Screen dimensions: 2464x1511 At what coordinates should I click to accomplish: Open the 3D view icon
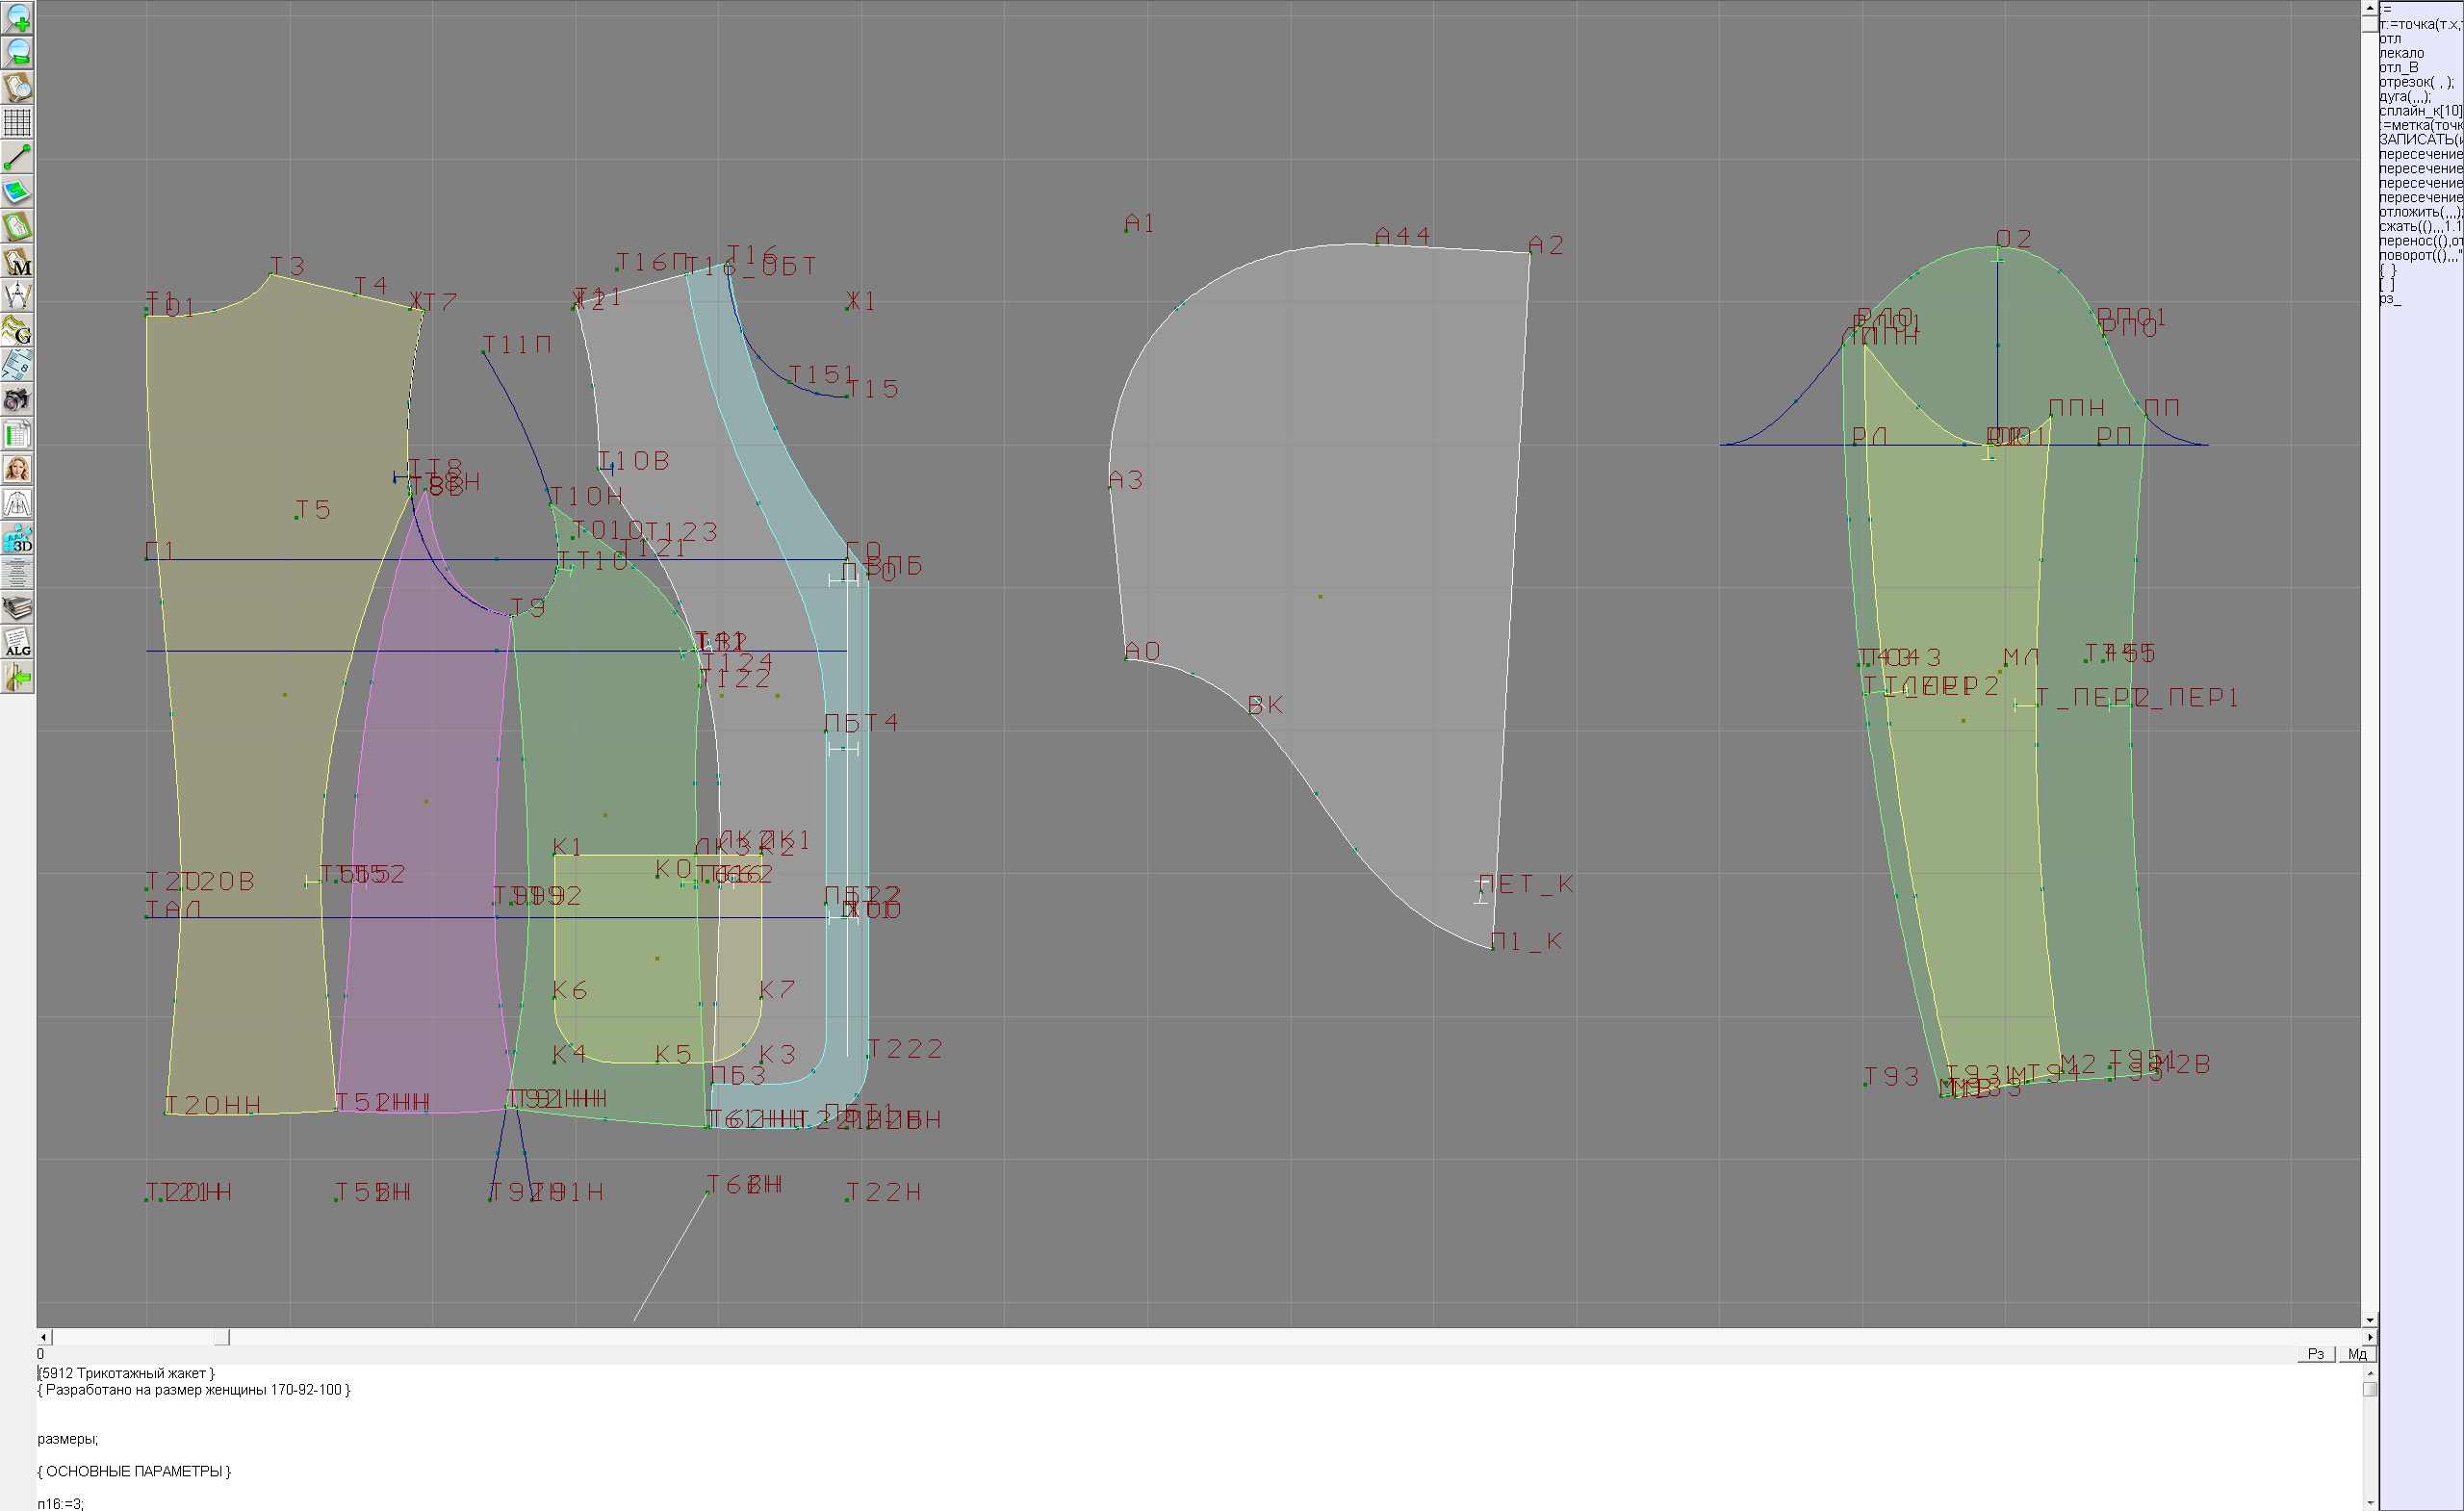coord(17,538)
